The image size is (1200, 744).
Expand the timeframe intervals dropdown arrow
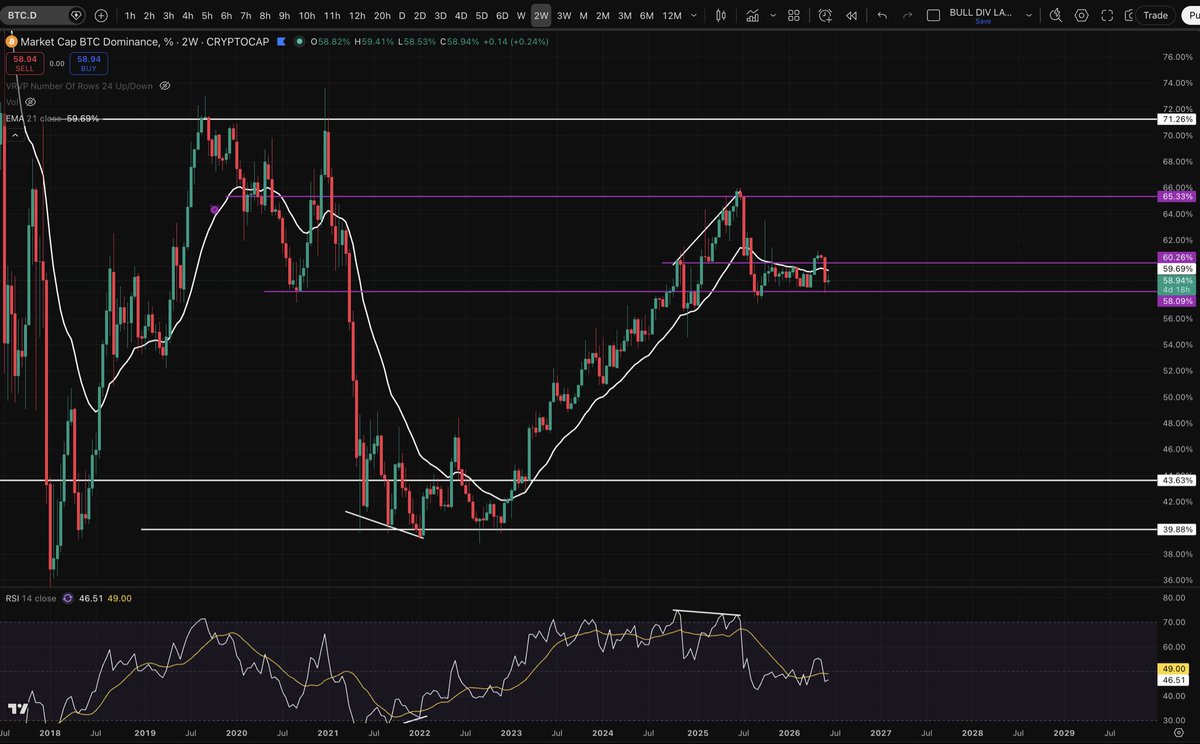tap(694, 15)
